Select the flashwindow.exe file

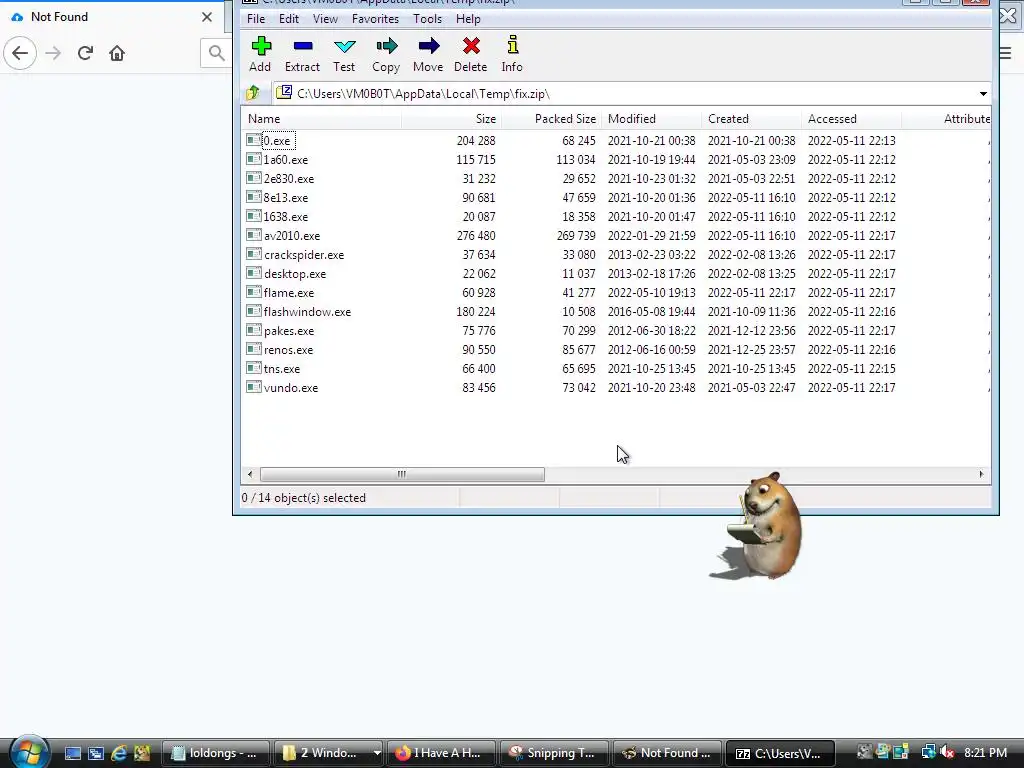307,312
